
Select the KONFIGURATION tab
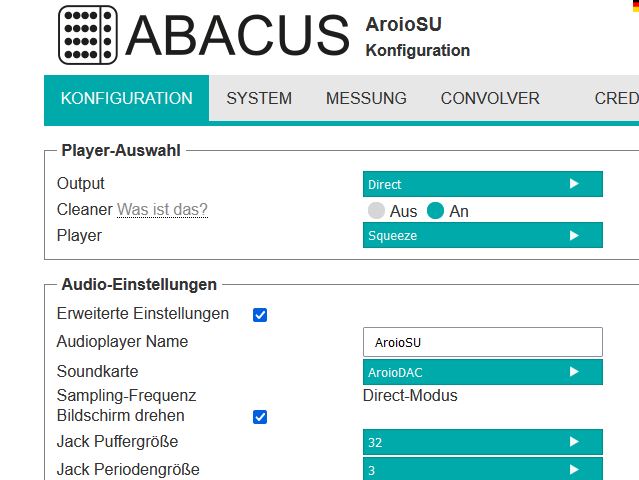click(x=127, y=98)
